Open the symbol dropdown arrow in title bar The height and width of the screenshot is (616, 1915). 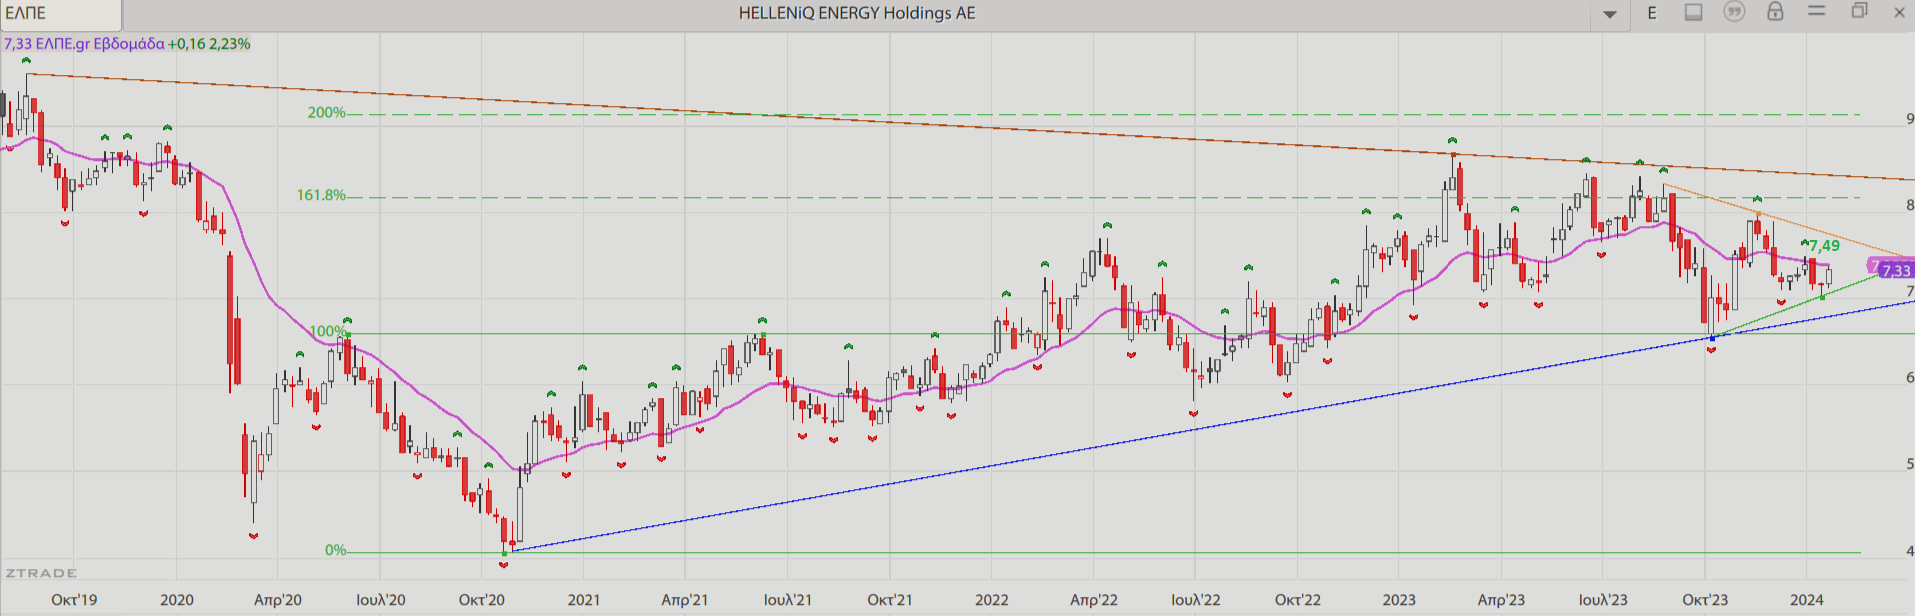pyautogui.click(x=1610, y=14)
